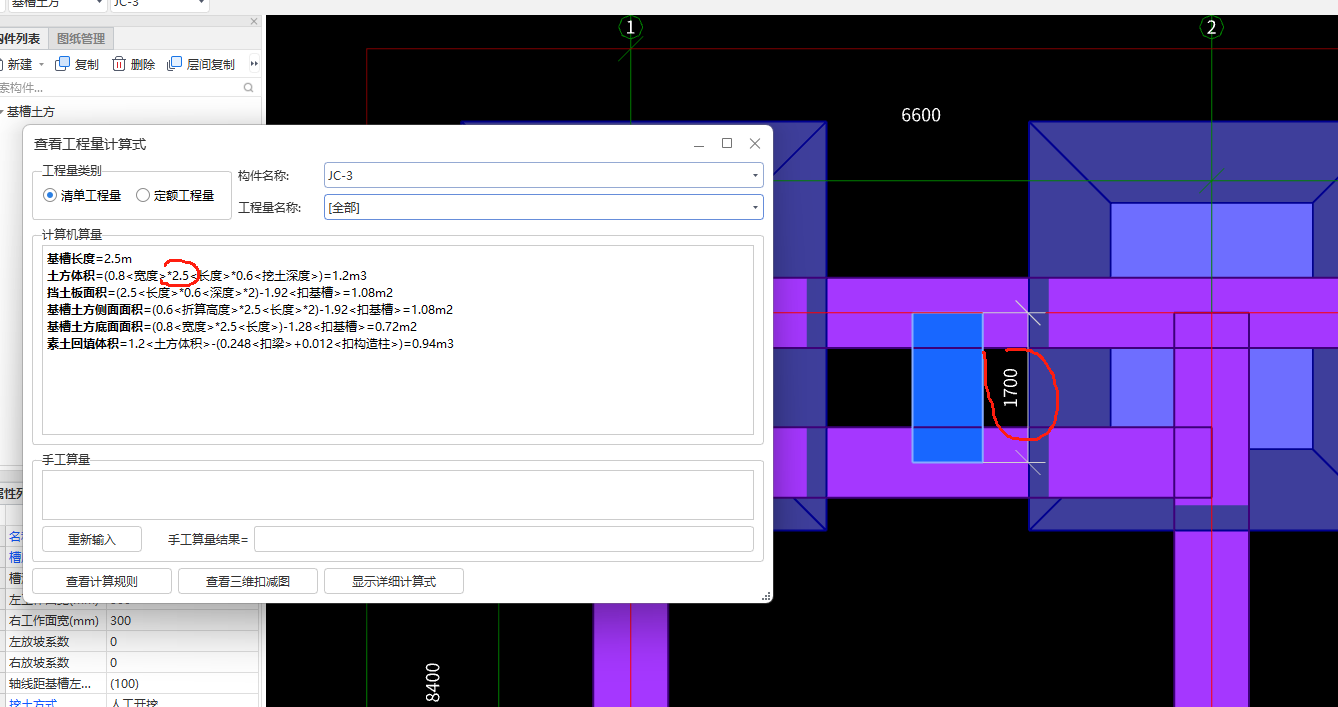Click the 1700 dimension label
The image size is (1338, 707).
pos(1010,387)
